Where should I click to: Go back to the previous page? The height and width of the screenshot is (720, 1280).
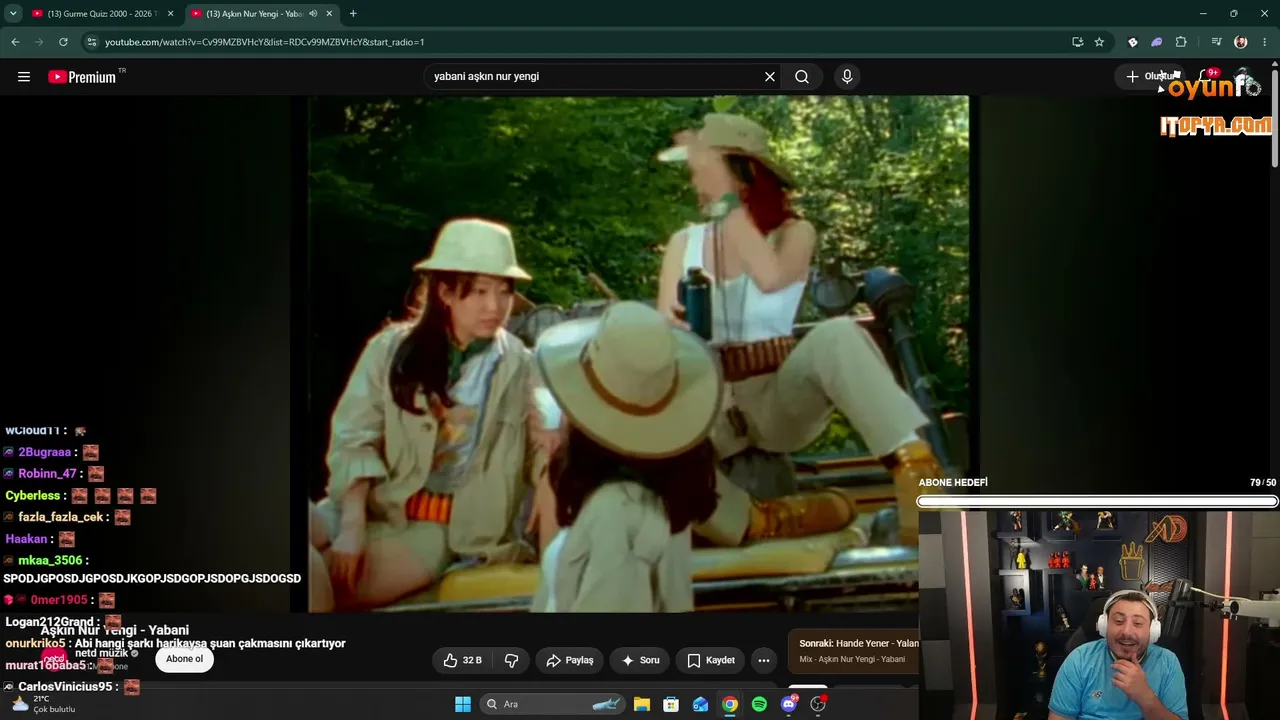[15, 42]
